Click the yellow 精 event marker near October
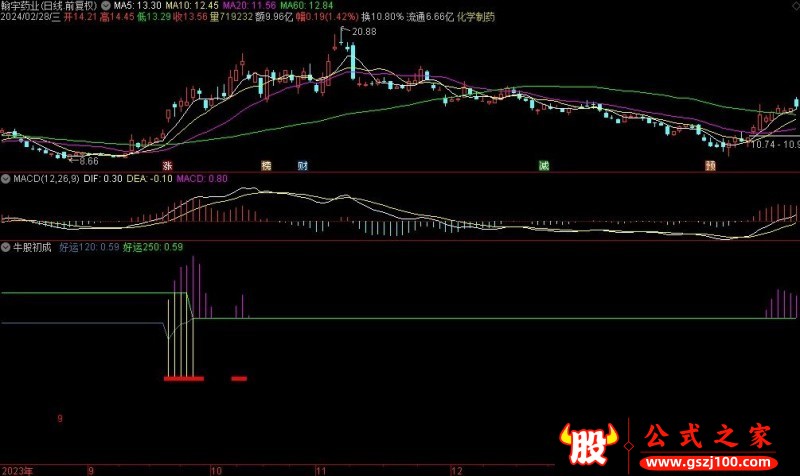The image size is (800, 476). [266, 165]
